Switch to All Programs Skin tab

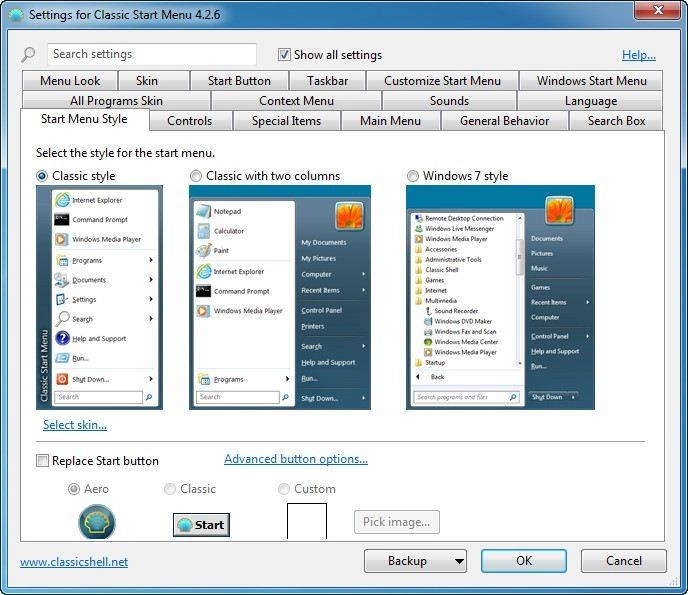(x=116, y=100)
